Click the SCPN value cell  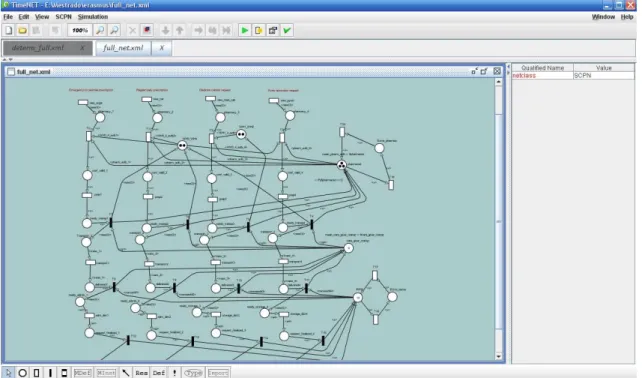coord(604,75)
